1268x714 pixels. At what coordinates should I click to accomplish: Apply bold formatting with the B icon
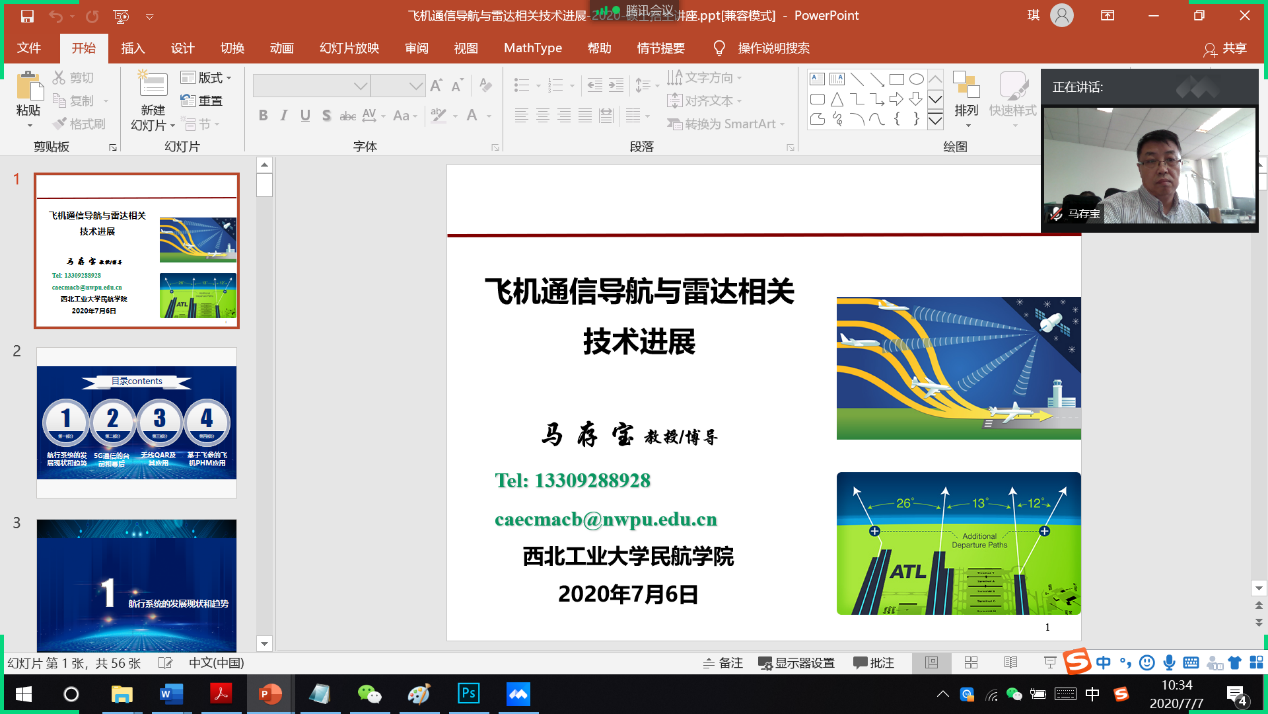point(262,116)
